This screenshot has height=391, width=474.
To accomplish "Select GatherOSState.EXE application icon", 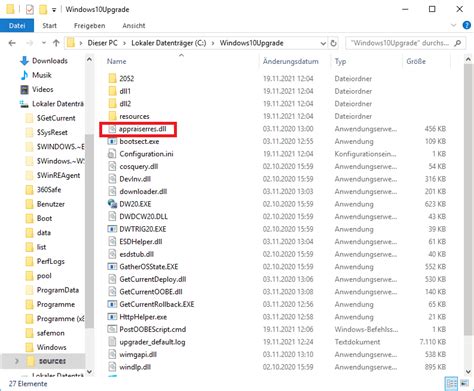I will [x=112, y=267].
